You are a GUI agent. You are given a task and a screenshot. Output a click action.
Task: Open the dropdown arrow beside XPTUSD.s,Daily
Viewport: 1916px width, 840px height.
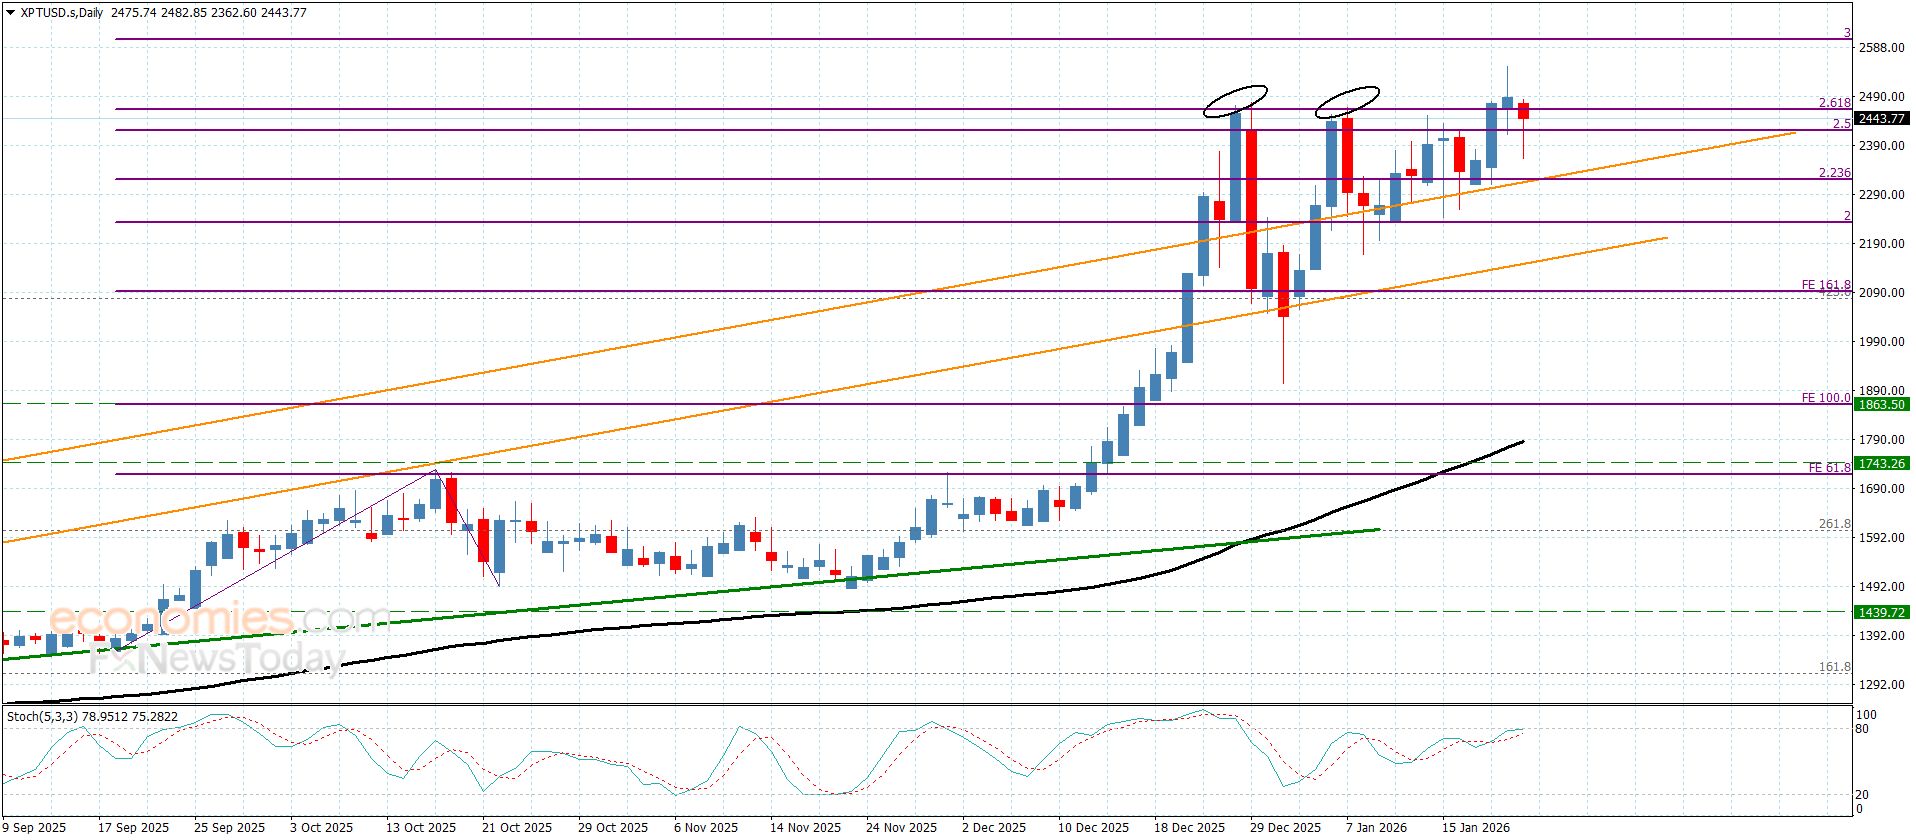pyautogui.click(x=10, y=13)
